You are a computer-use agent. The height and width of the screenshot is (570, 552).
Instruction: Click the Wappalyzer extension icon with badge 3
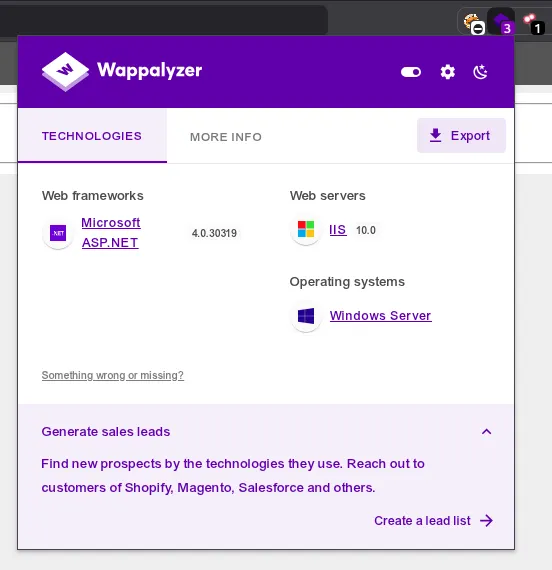click(501, 22)
